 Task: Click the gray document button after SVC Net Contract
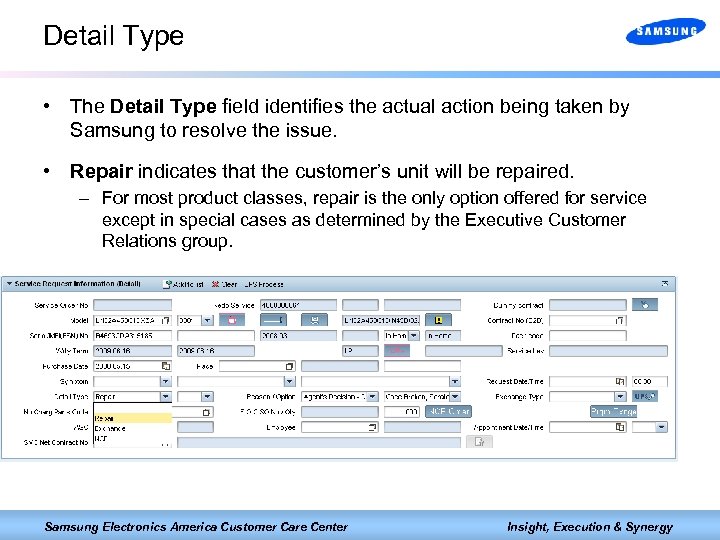(479, 442)
